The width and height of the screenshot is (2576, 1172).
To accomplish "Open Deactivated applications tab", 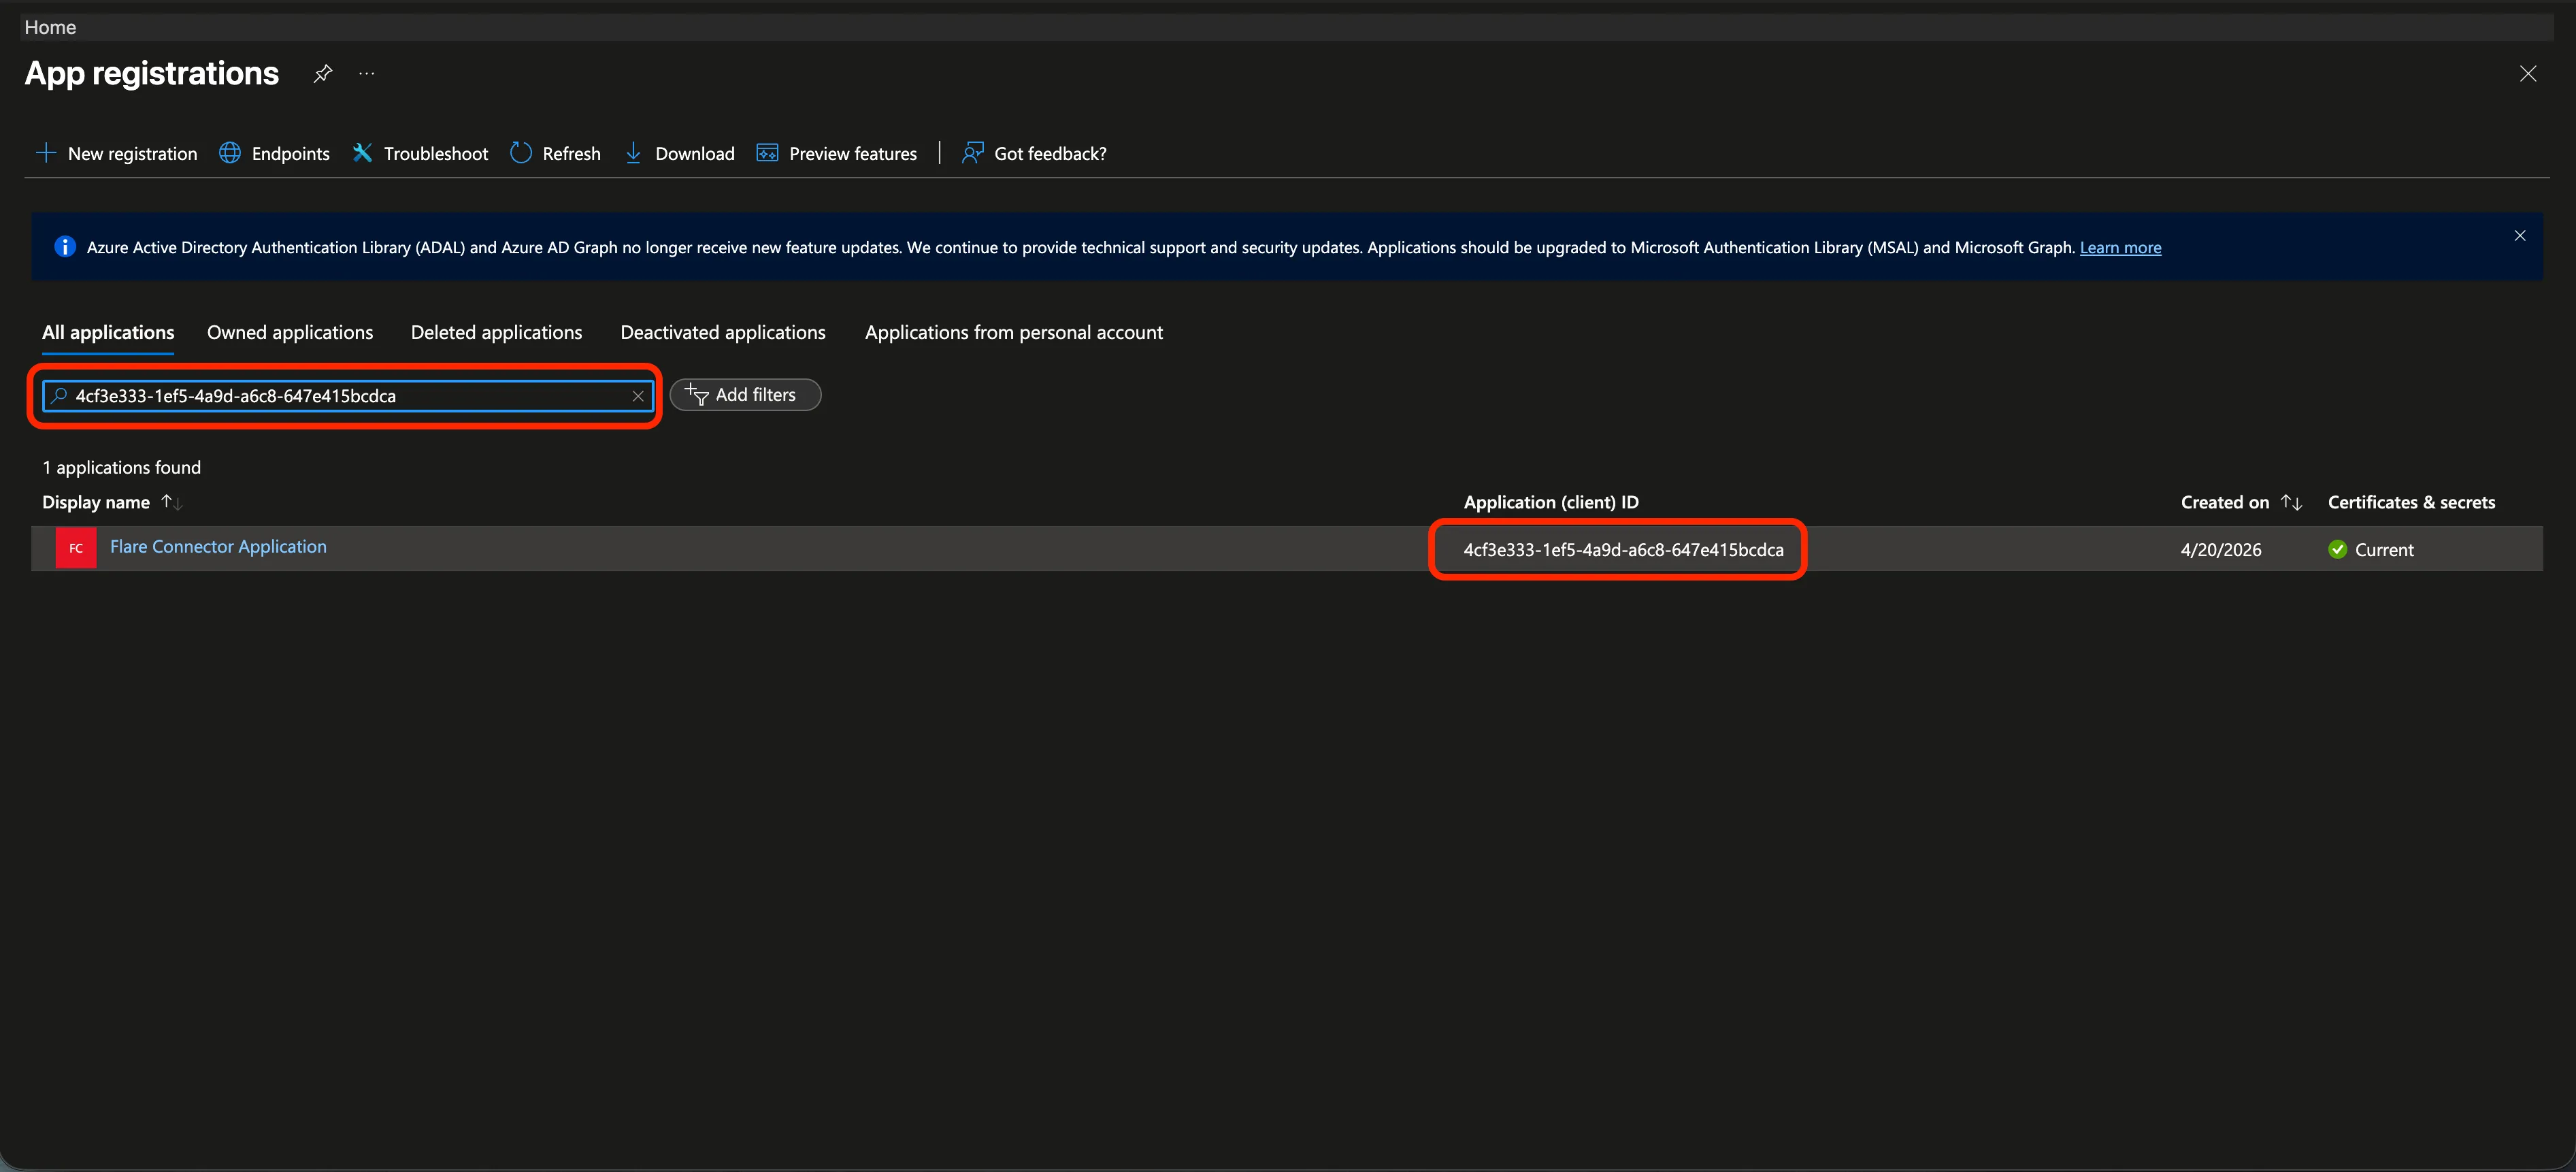I will click(x=723, y=332).
